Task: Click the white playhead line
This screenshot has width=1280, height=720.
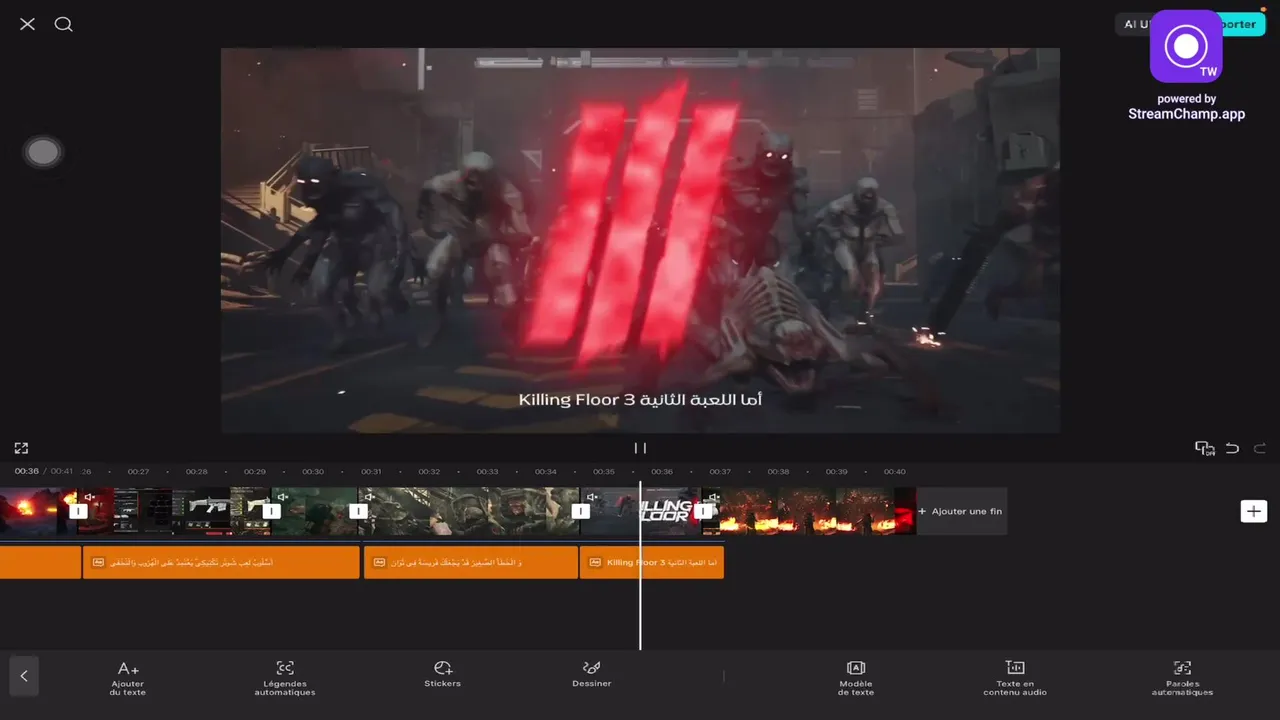Action: (640, 566)
